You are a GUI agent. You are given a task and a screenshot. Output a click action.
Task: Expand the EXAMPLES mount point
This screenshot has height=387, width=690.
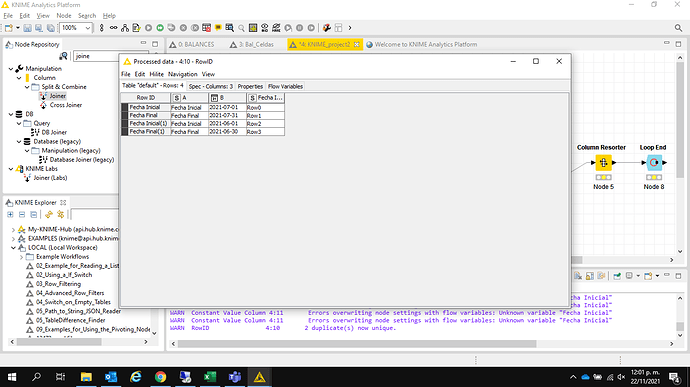point(13,239)
